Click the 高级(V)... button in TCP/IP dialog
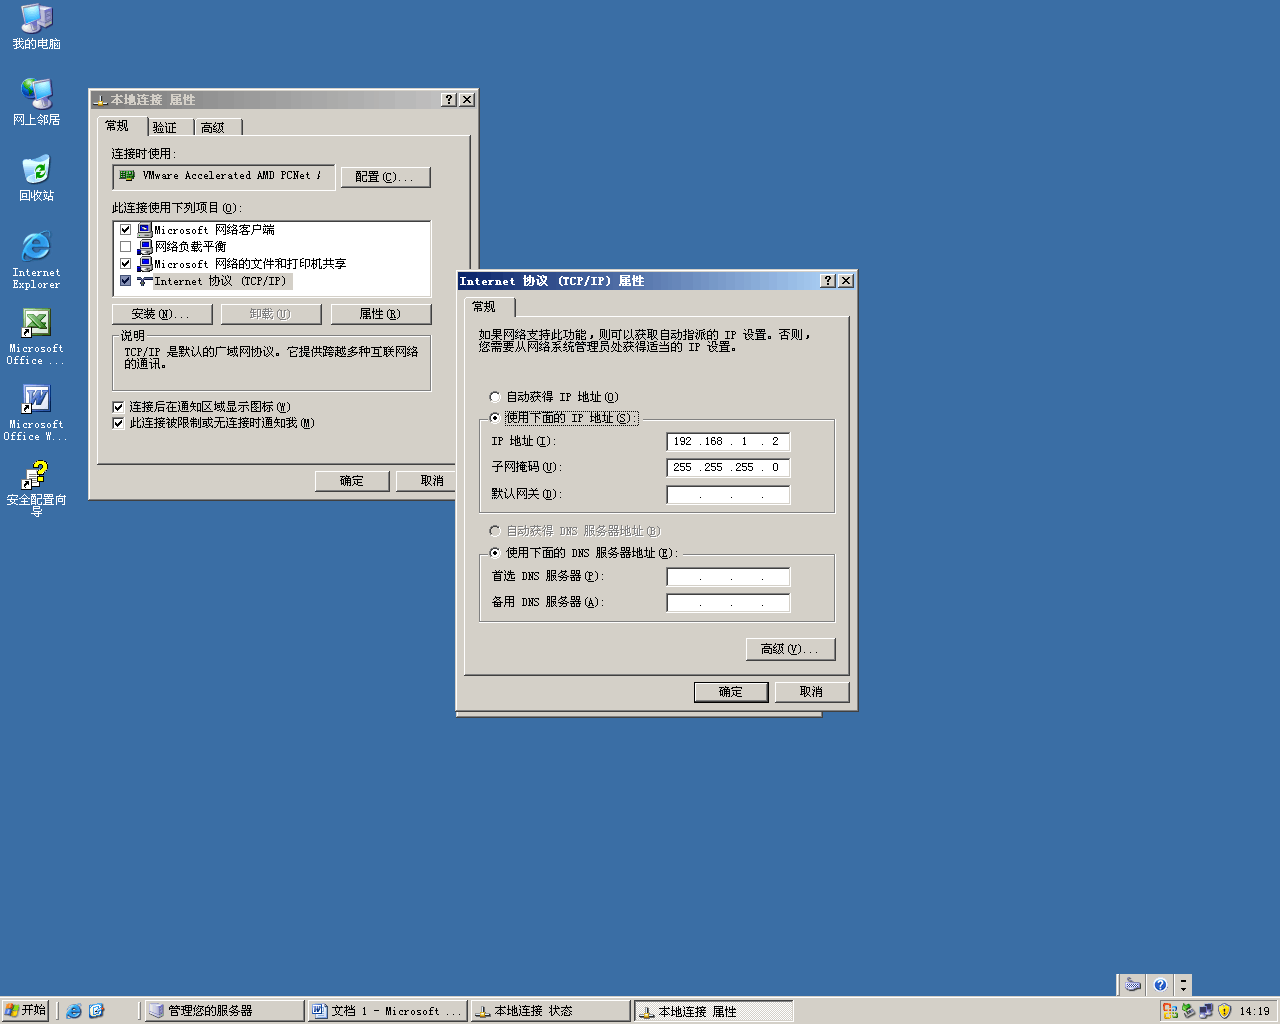 790,649
